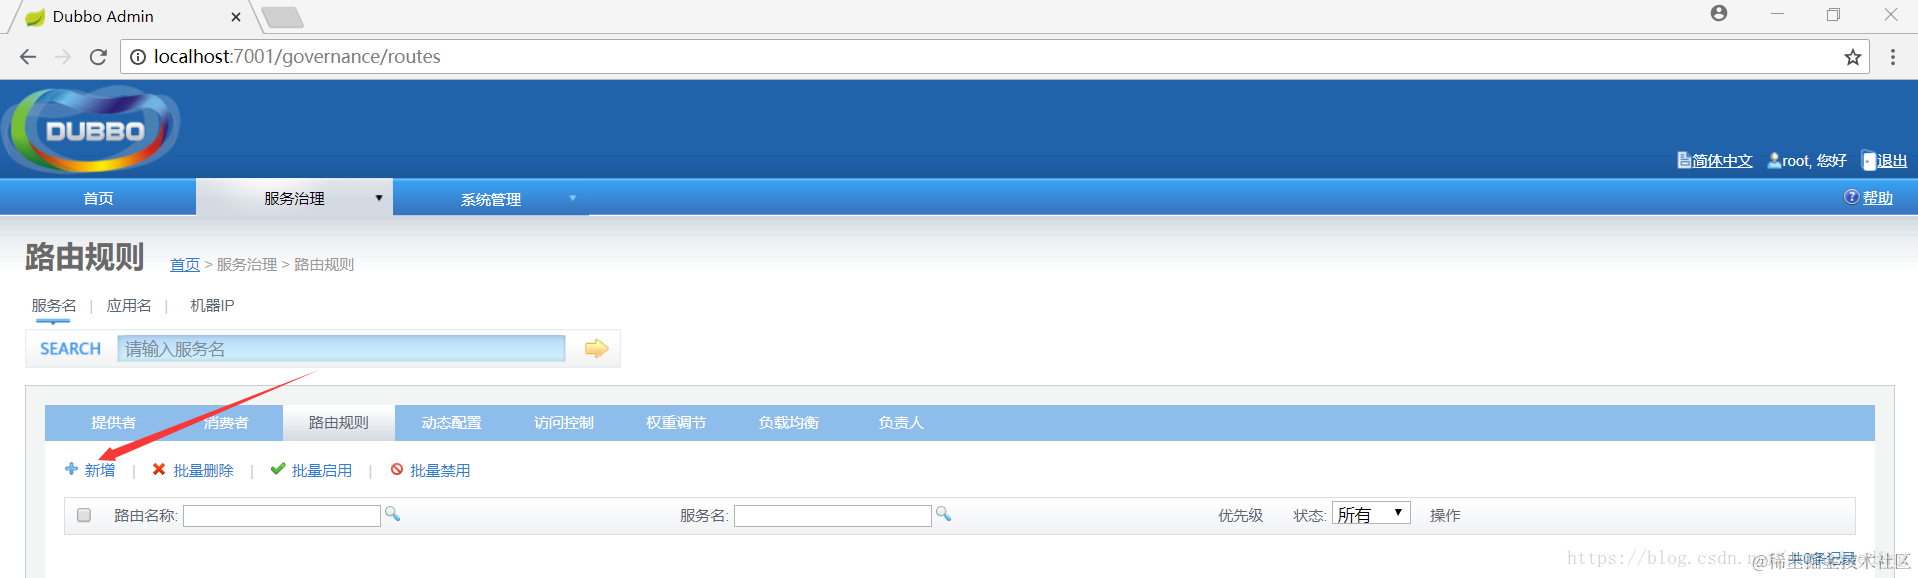Expand the 系统管理 menu
This screenshot has width=1918, height=578.
pos(490,199)
